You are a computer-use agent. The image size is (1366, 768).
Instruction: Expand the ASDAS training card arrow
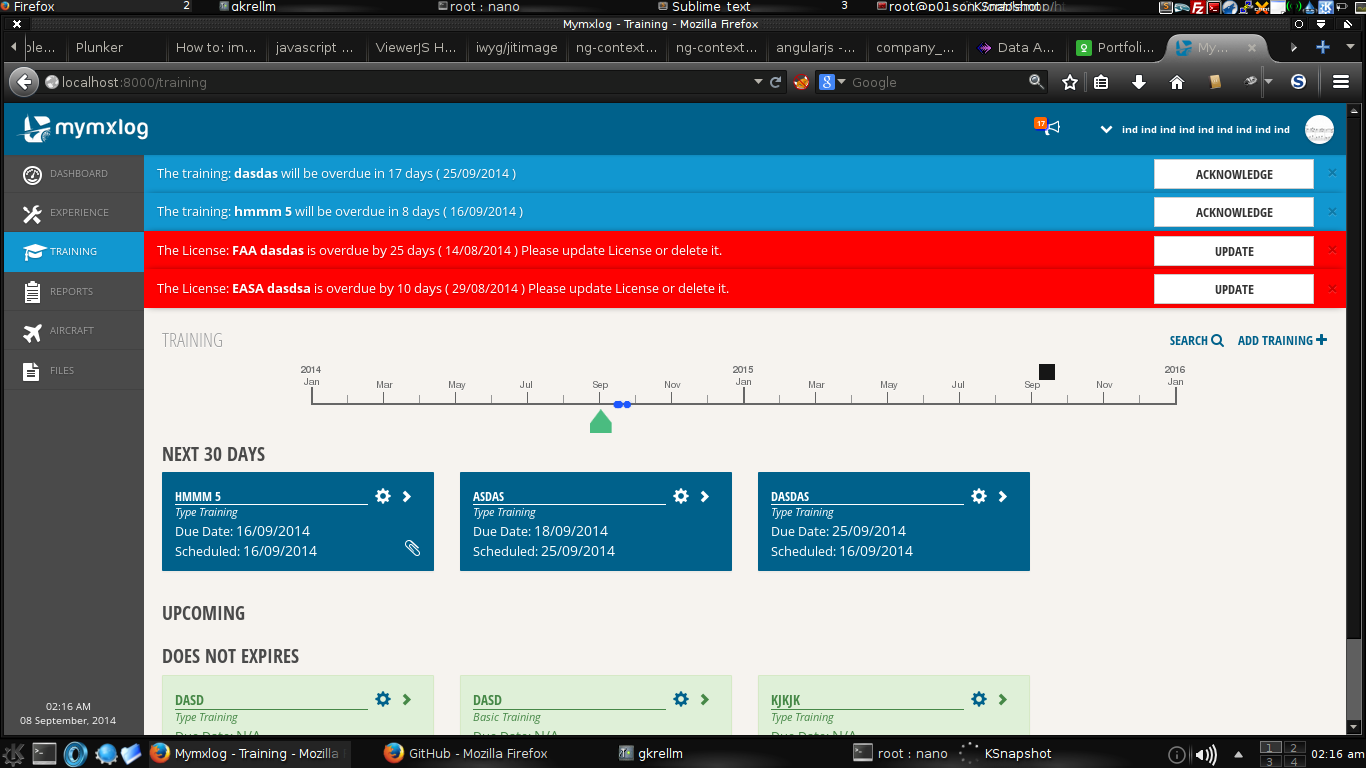[705, 496]
